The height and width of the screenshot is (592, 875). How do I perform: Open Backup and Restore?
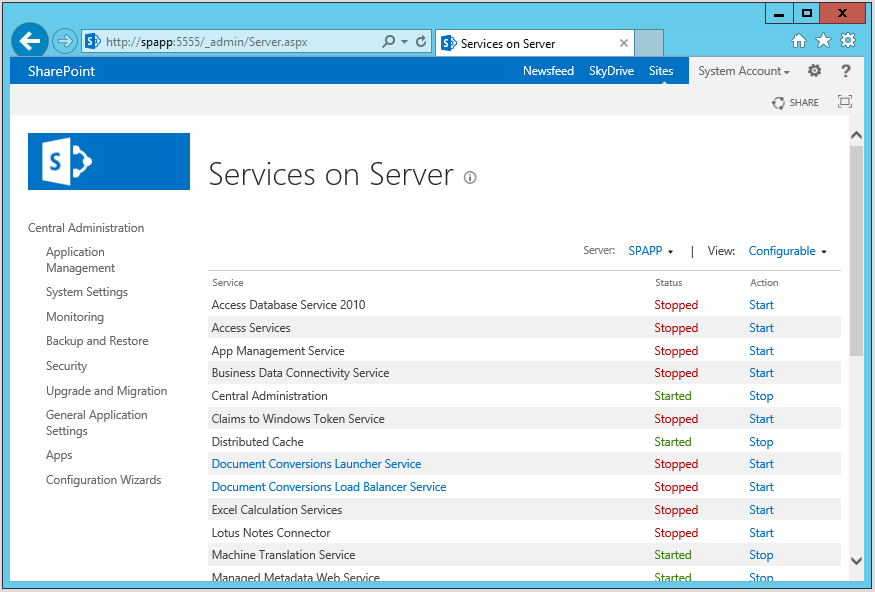pyautogui.click(x=97, y=341)
